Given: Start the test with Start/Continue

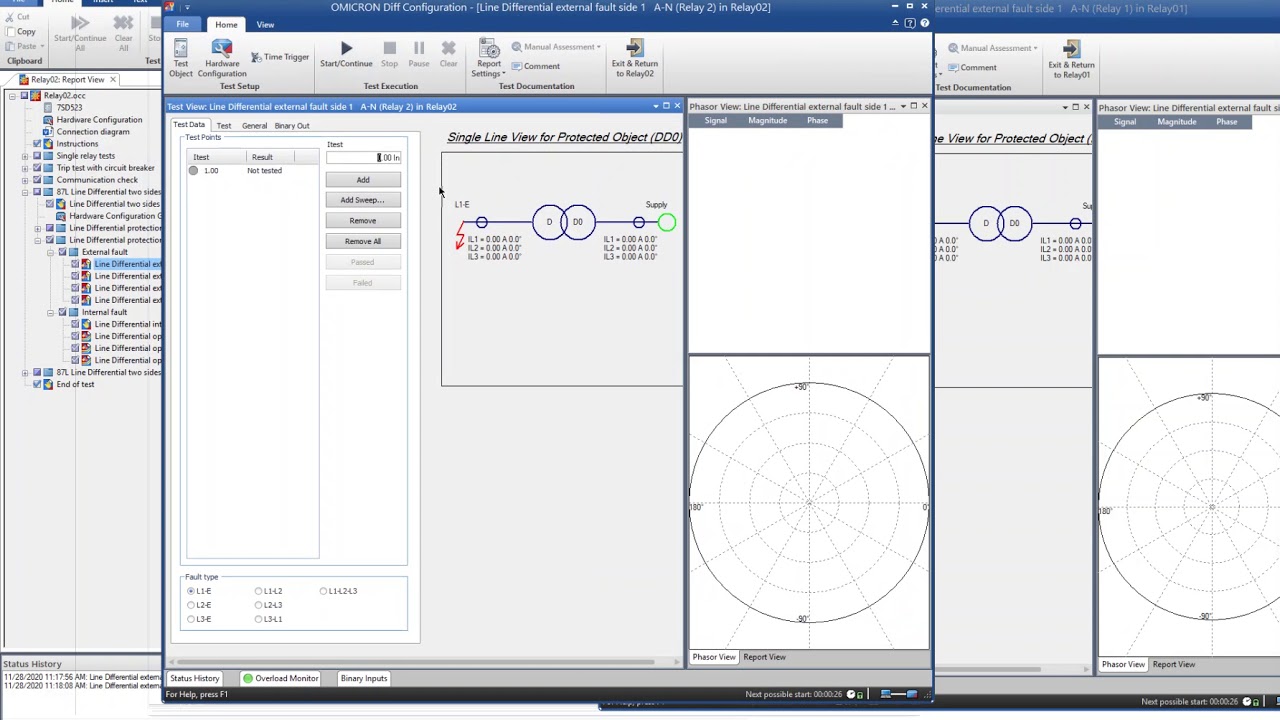Looking at the screenshot, I should tap(346, 55).
